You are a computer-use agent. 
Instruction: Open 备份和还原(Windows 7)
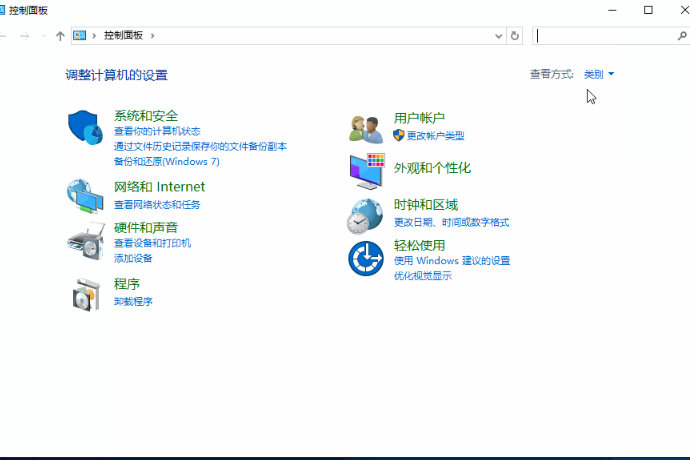pyautogui.click(x=167, y=162)
